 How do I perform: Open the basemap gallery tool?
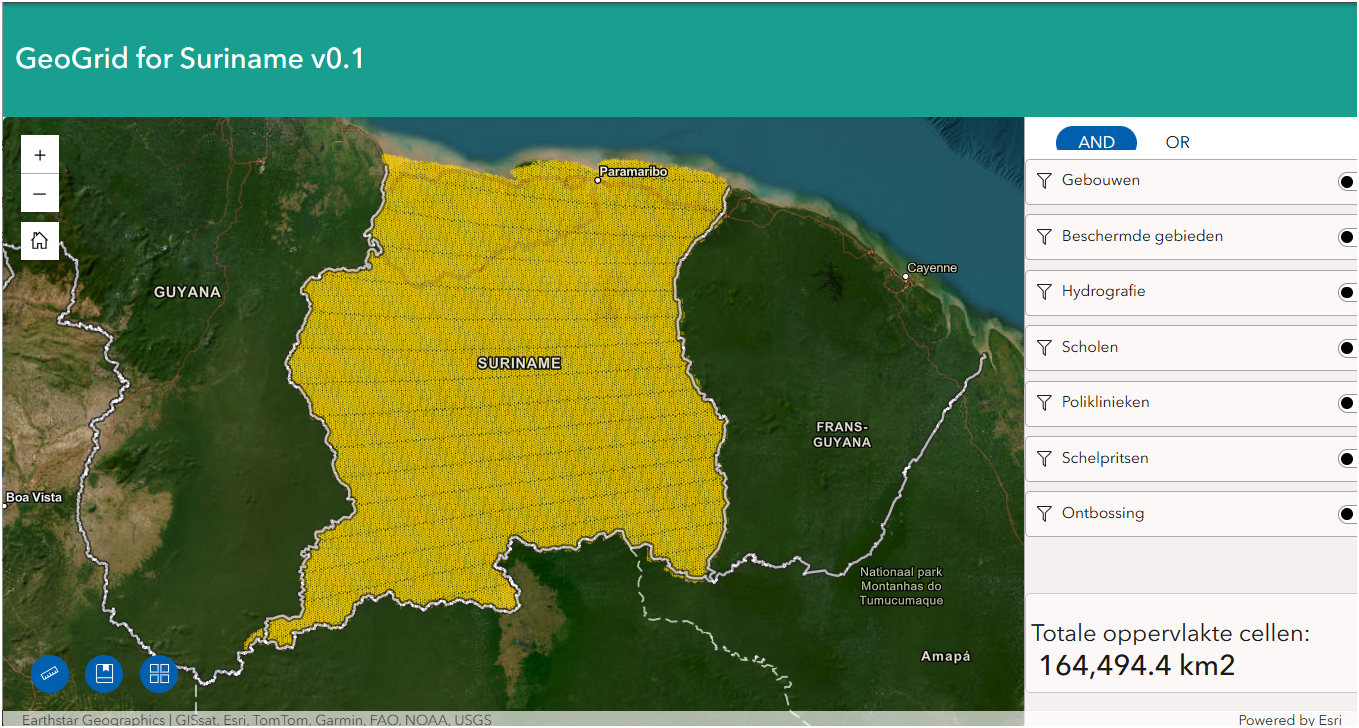click(159, 674)
